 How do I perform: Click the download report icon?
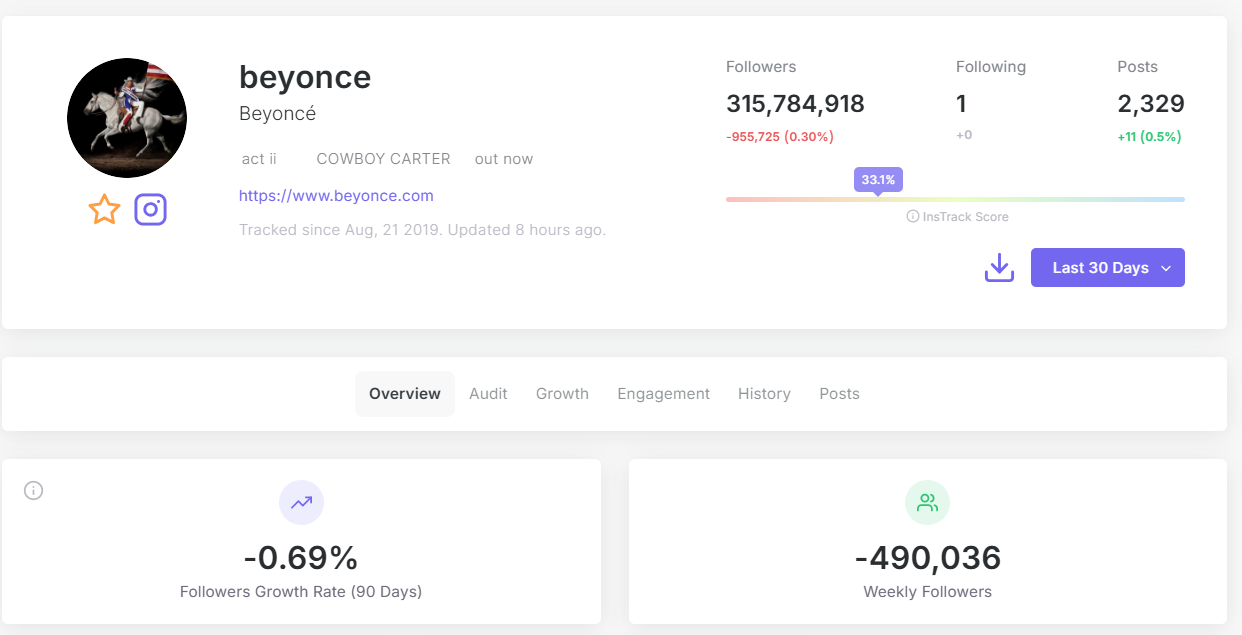point(999,268)
